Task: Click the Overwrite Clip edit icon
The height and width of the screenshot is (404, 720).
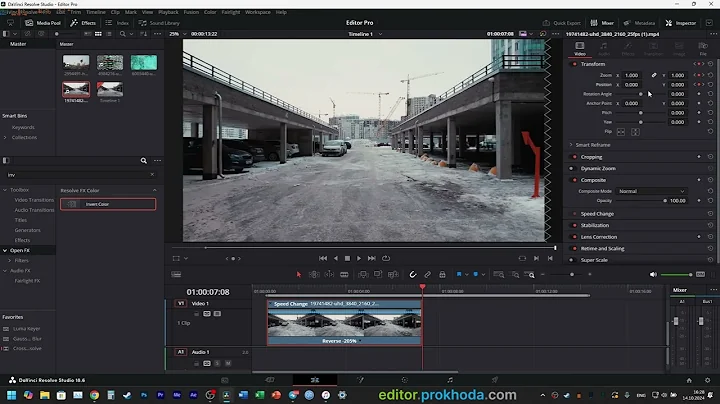Action: (378, 275)
